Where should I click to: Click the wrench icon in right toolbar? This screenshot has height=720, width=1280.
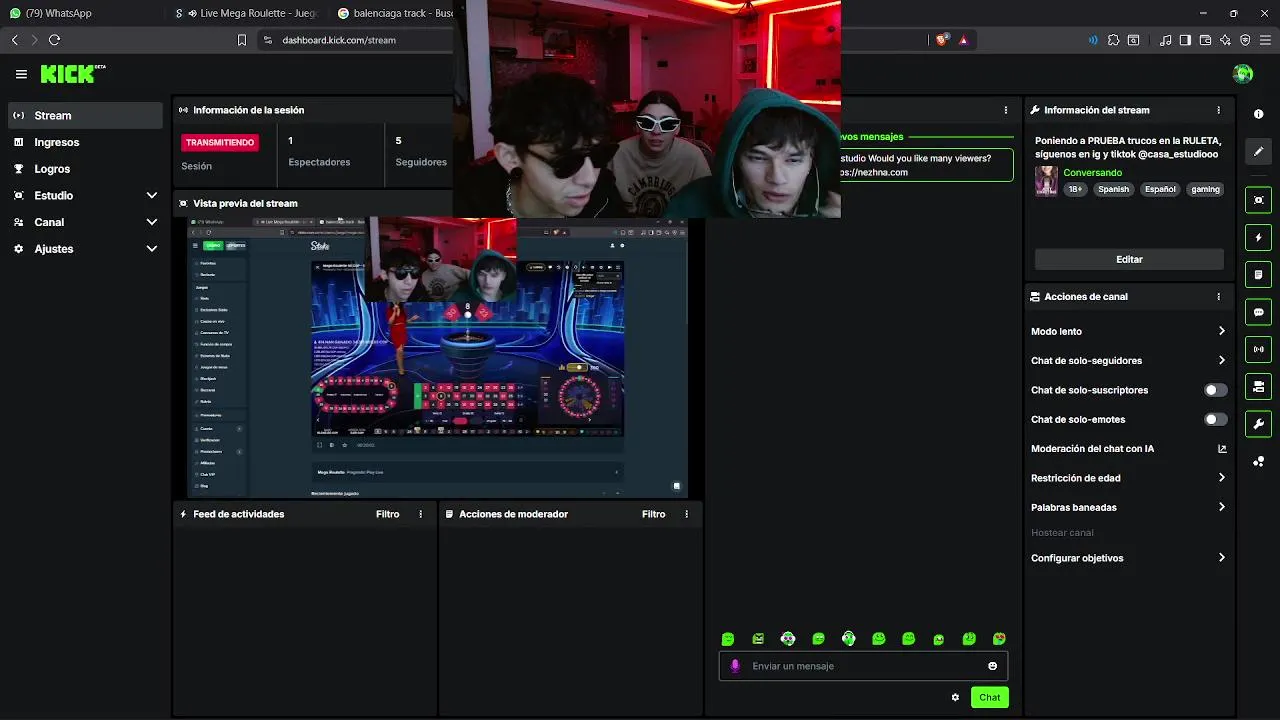point(1258,424)
